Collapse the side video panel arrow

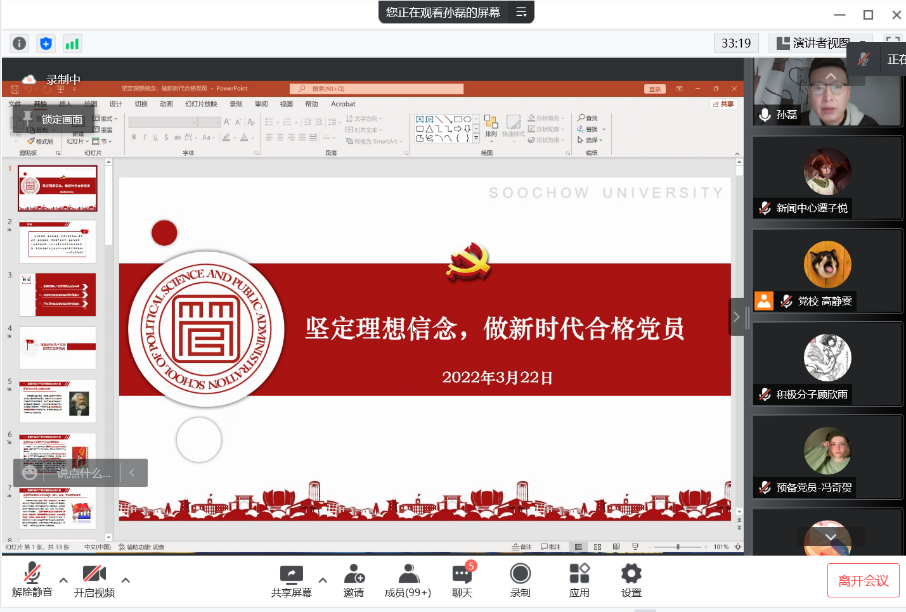(737, 316)
